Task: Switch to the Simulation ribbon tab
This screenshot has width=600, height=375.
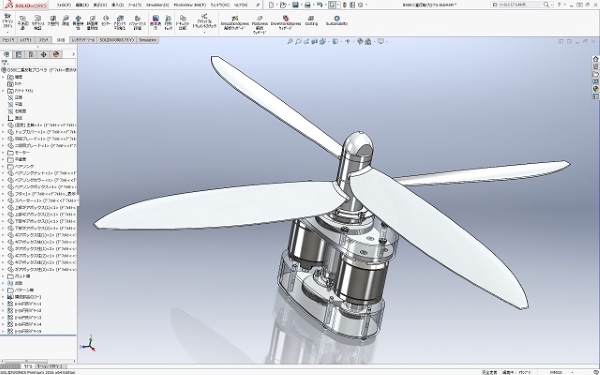Action: pyautogui.click(x=148, y=40)
